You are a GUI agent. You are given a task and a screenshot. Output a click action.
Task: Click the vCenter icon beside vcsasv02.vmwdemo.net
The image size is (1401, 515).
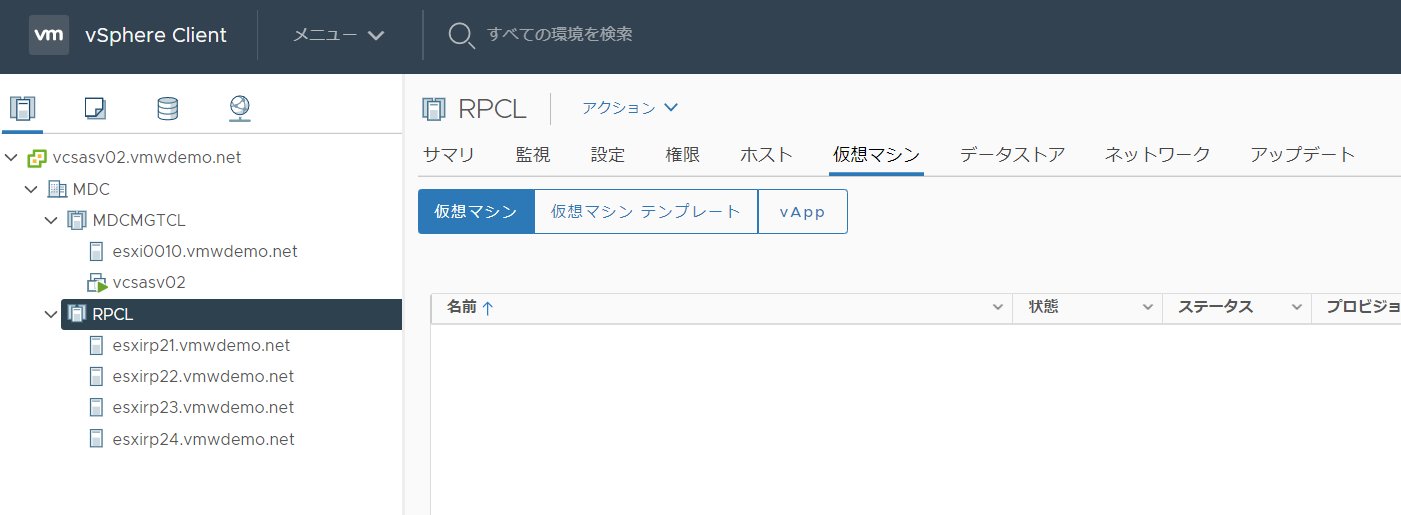pyautogui.click(x=38, y=158)
